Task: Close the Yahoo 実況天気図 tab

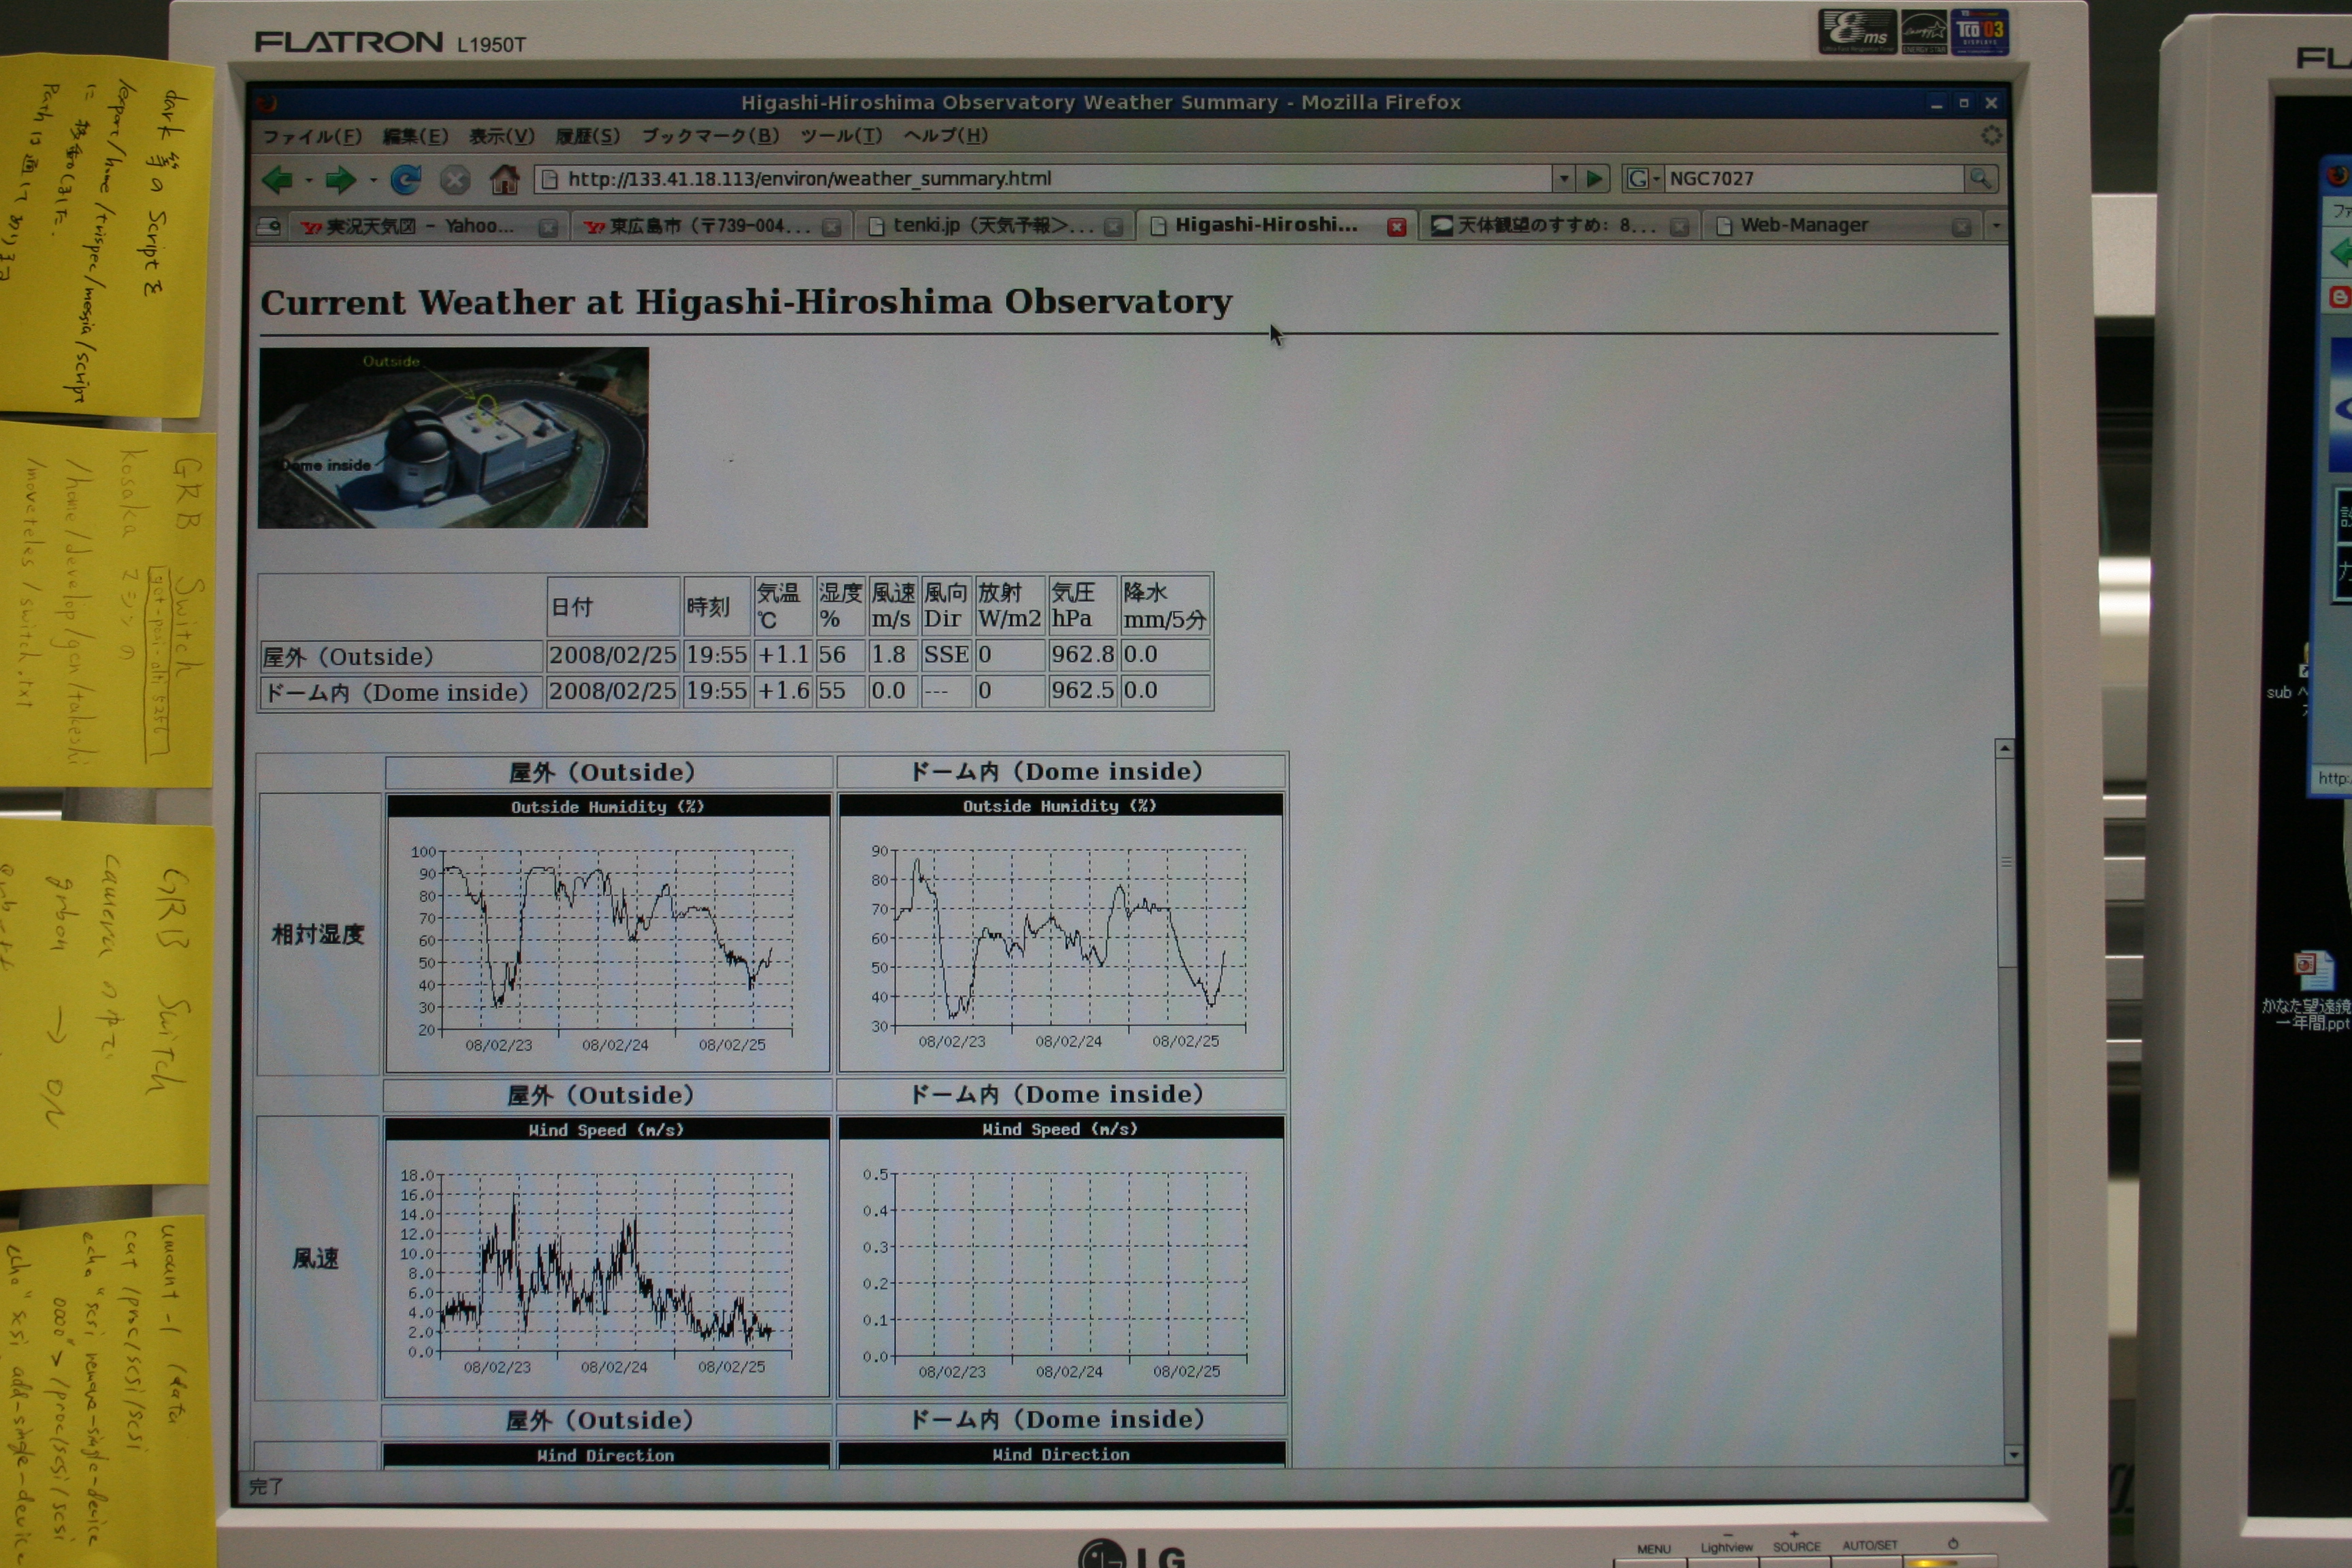Action: [547, 228]
